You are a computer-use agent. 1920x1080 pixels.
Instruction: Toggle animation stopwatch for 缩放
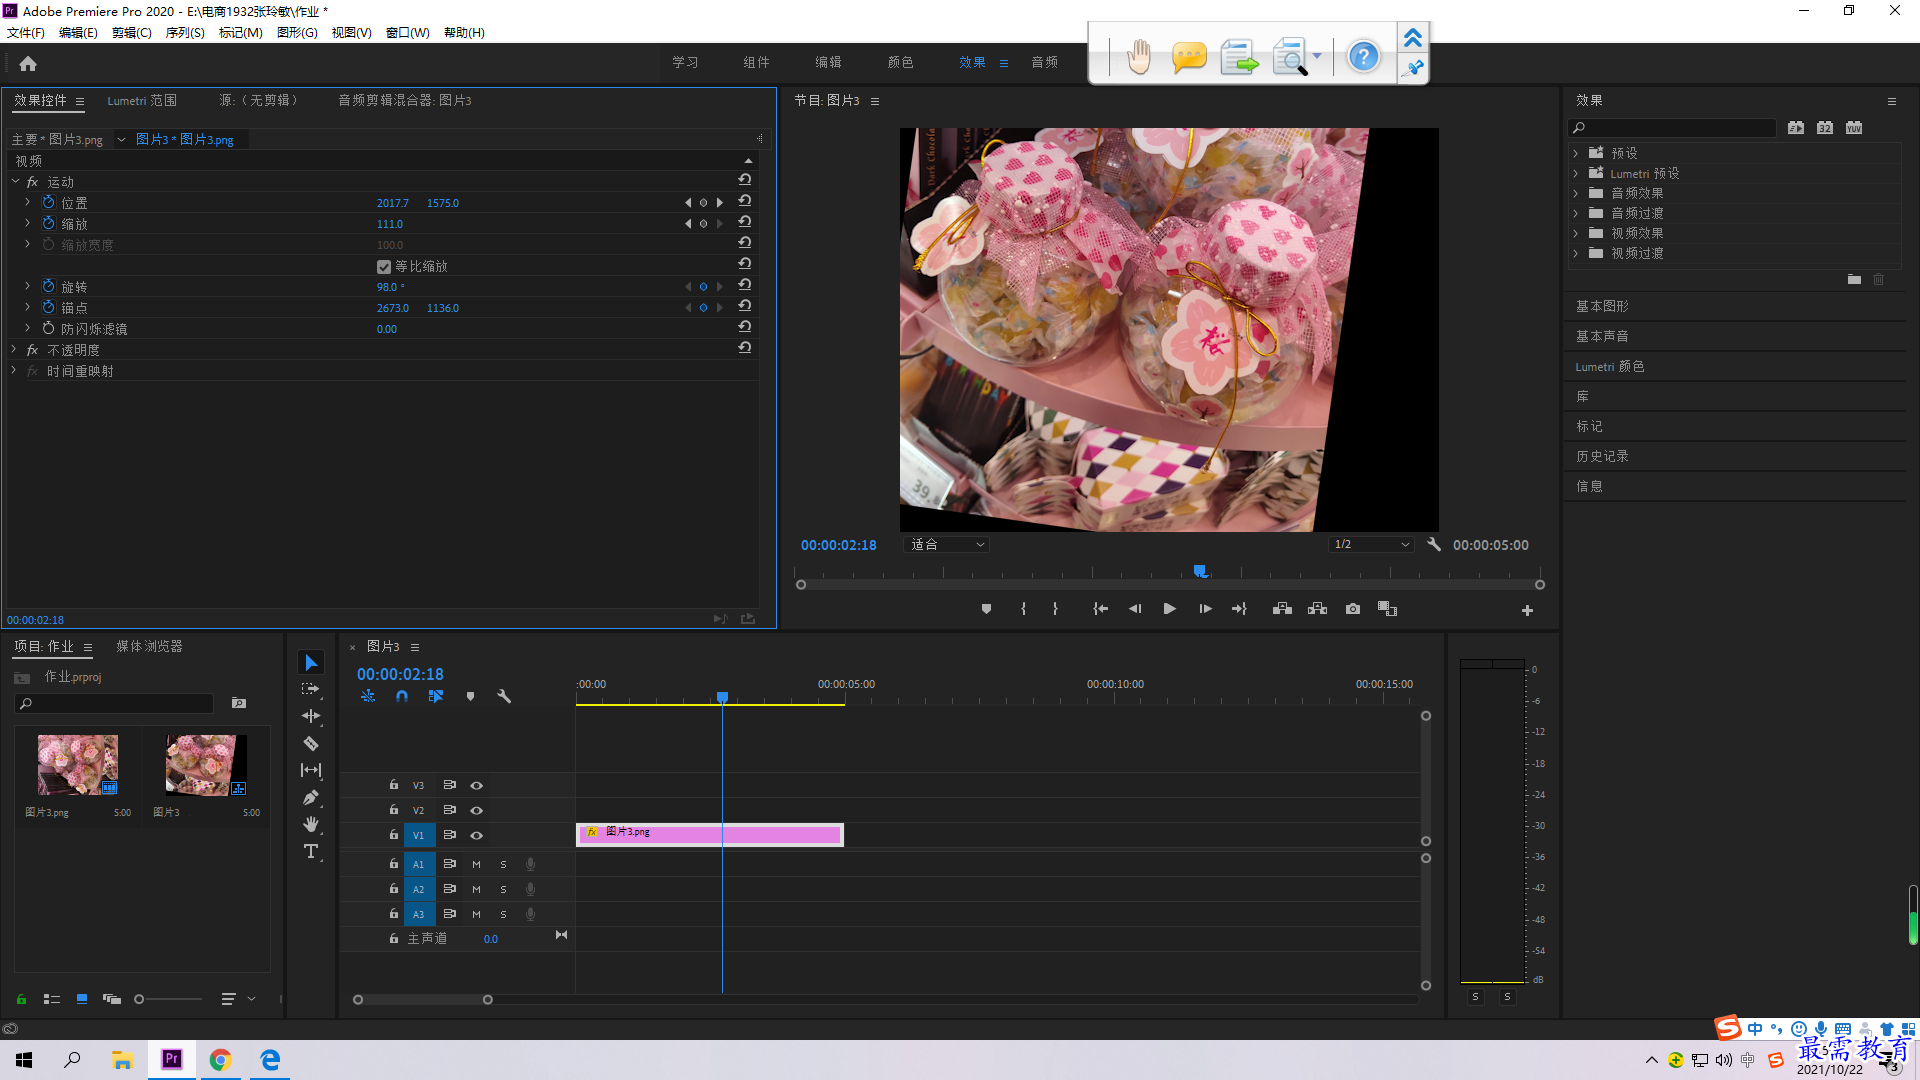48,223
